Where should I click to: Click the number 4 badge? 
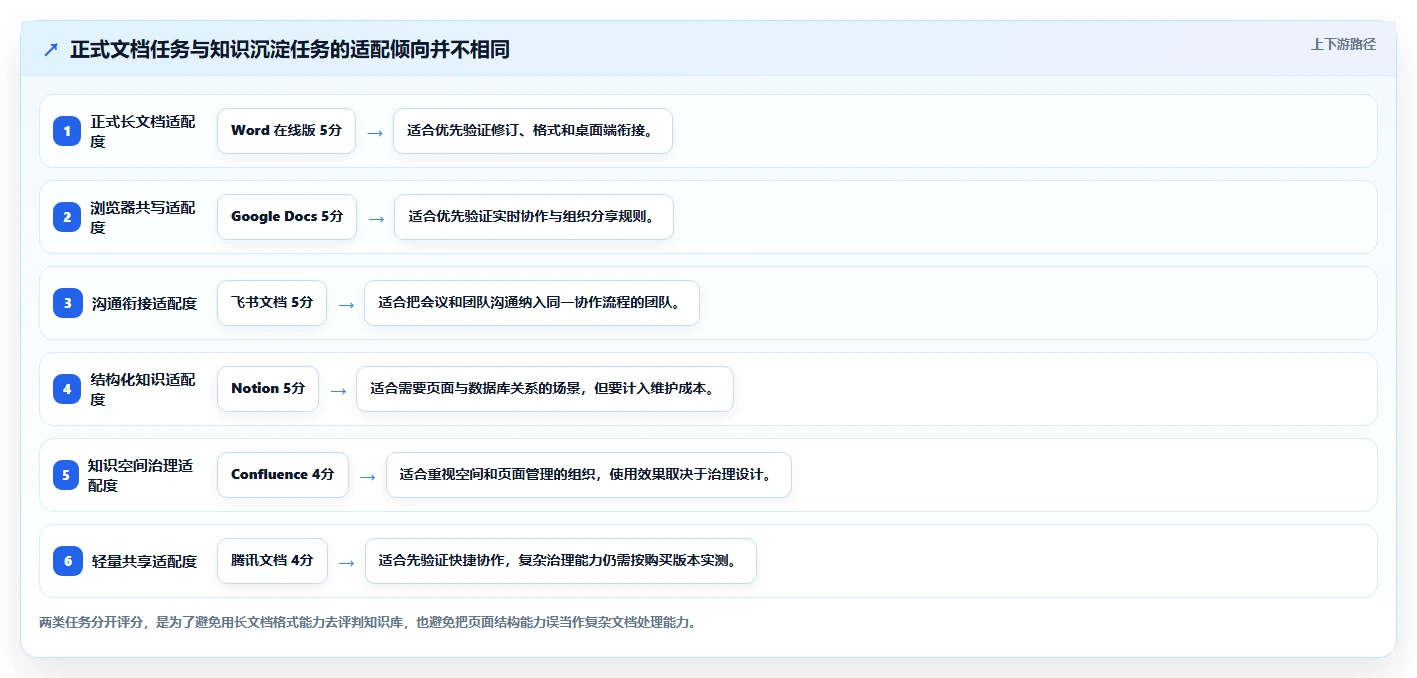click(x=67, y=389)
